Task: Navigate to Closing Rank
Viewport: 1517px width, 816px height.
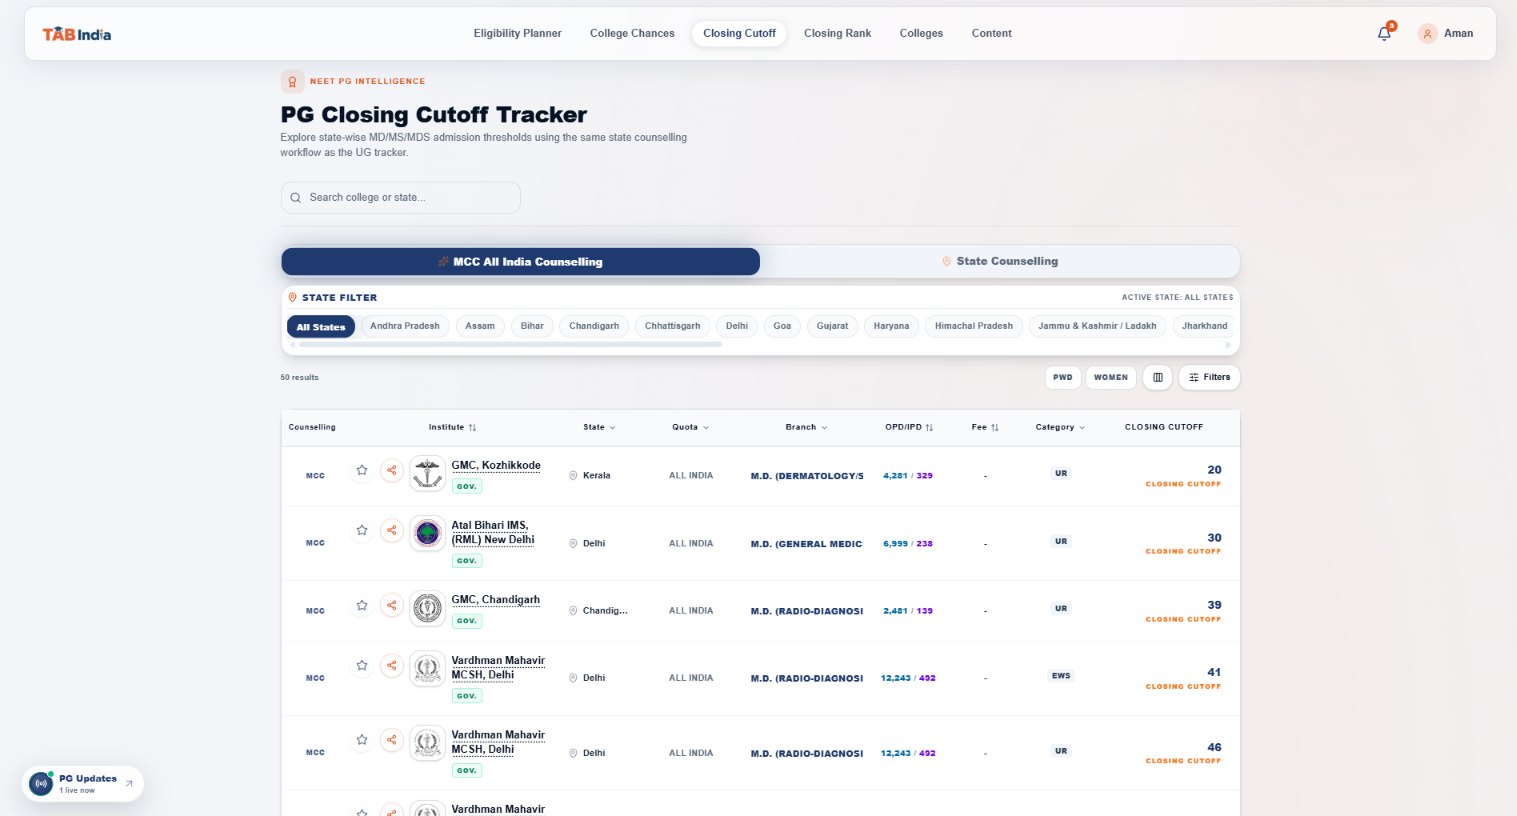Action: [x=837, y=33]
